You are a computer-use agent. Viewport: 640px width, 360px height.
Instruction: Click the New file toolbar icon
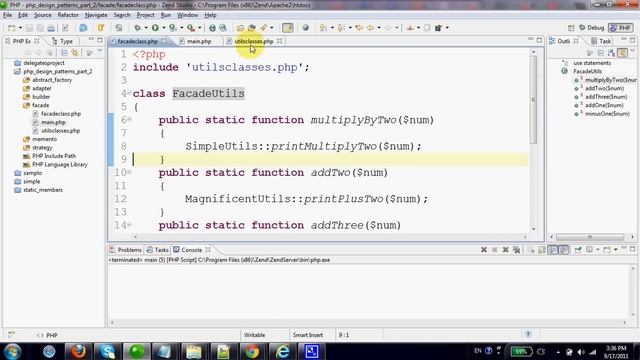(11, 28)
